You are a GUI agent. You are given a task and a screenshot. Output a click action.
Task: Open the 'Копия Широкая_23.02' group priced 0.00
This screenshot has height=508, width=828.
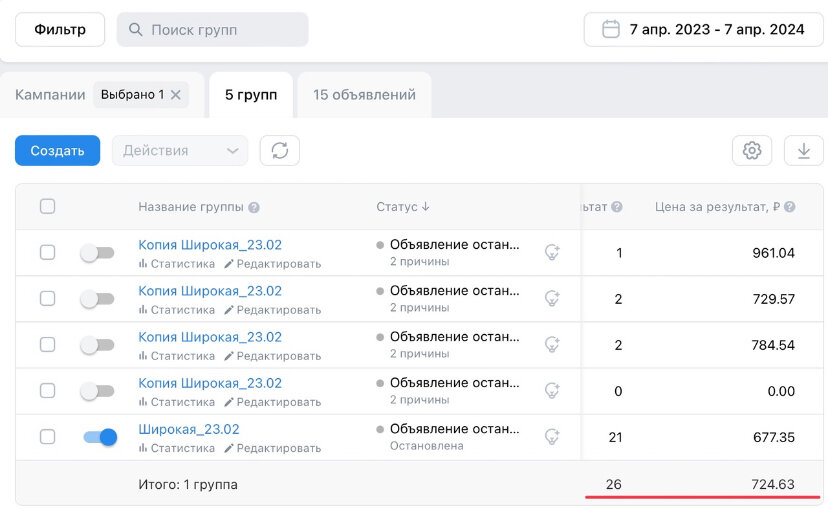coord(210,383)
